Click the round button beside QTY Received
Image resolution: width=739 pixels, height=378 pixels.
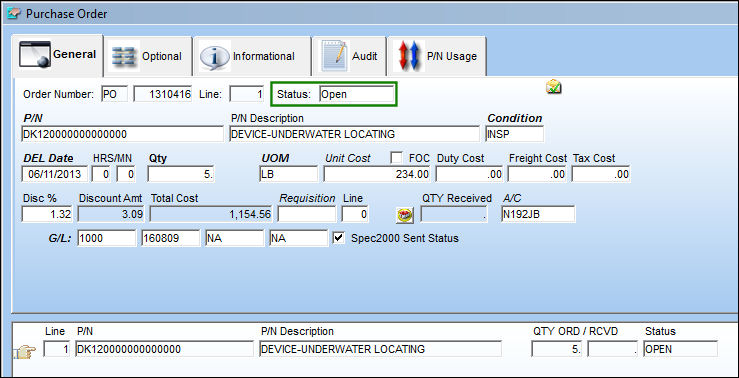[404, 215]
